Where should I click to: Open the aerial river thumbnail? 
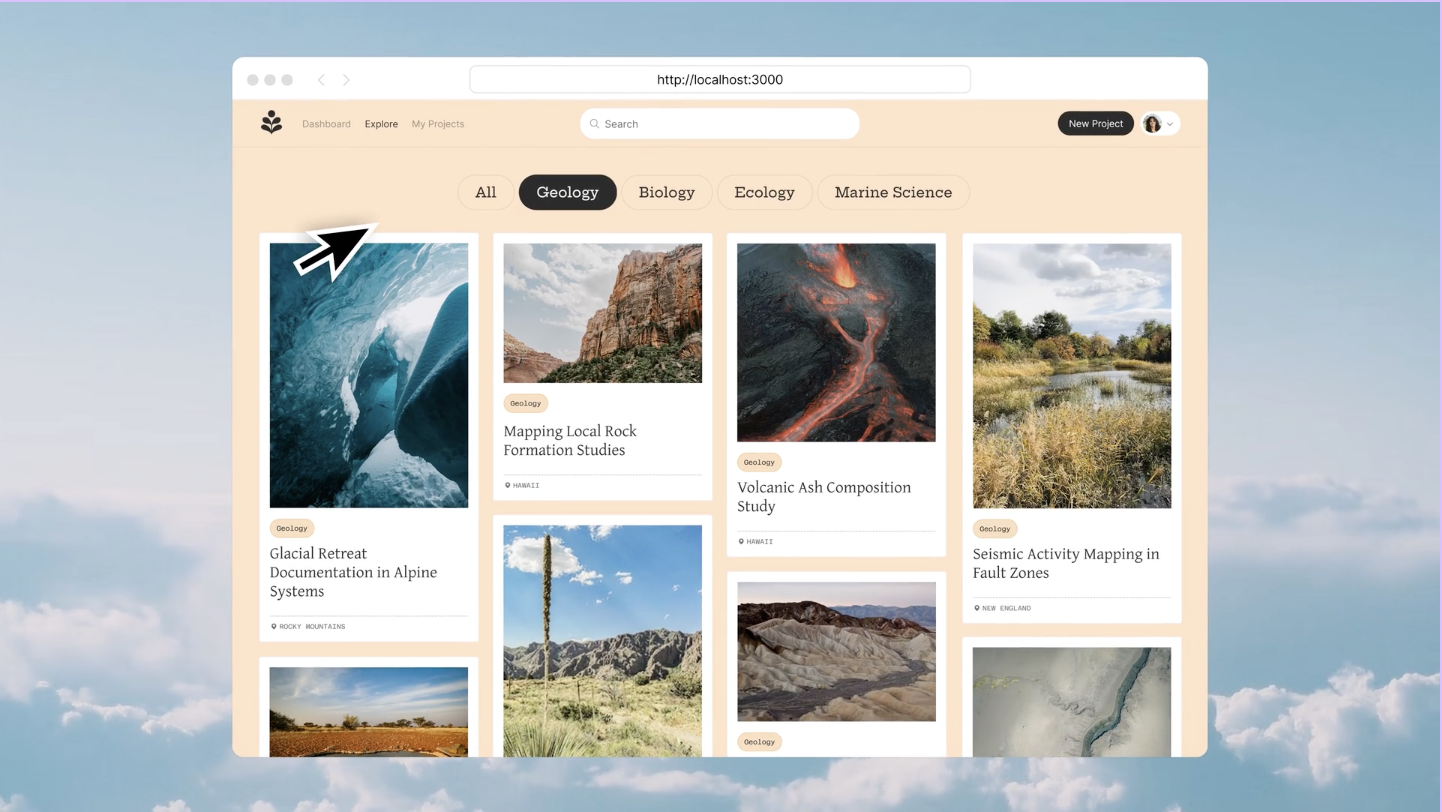click(x=1072, y=702)
